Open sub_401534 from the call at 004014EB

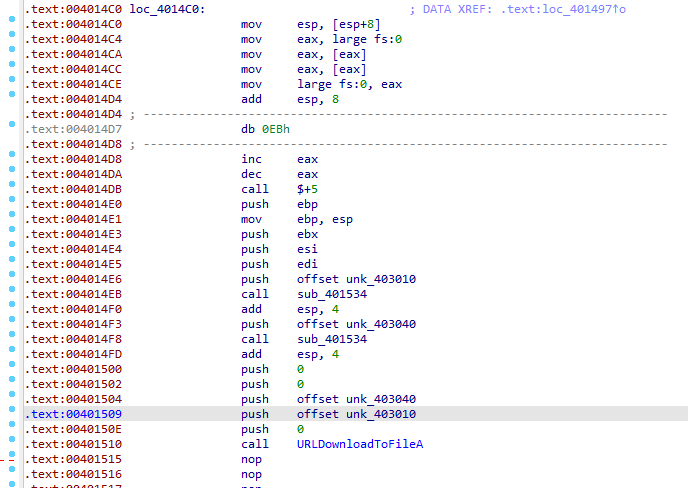(332, 294)
